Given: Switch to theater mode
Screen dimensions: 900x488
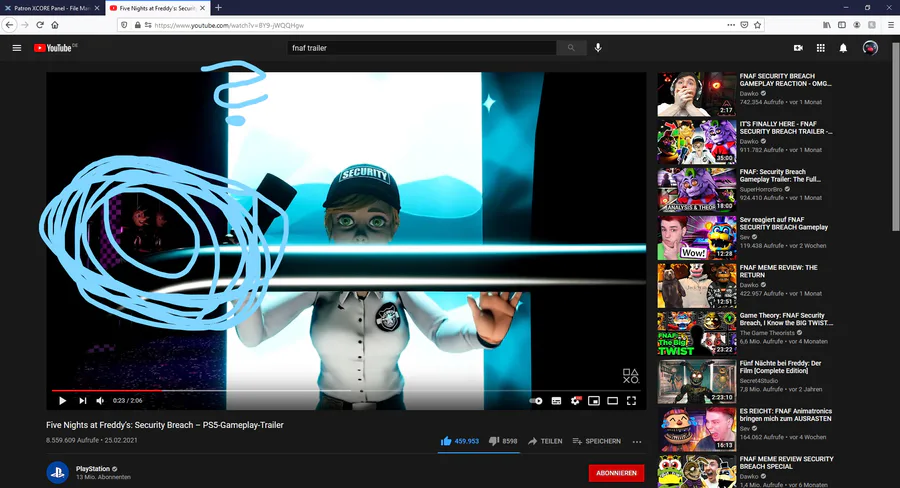Looking at the screenshot, I should point(612,401).
